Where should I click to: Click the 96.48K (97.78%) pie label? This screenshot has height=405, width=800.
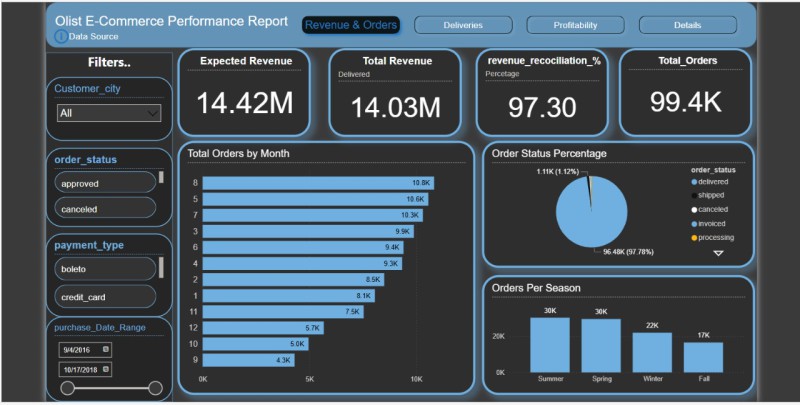[x=628, y=252]
